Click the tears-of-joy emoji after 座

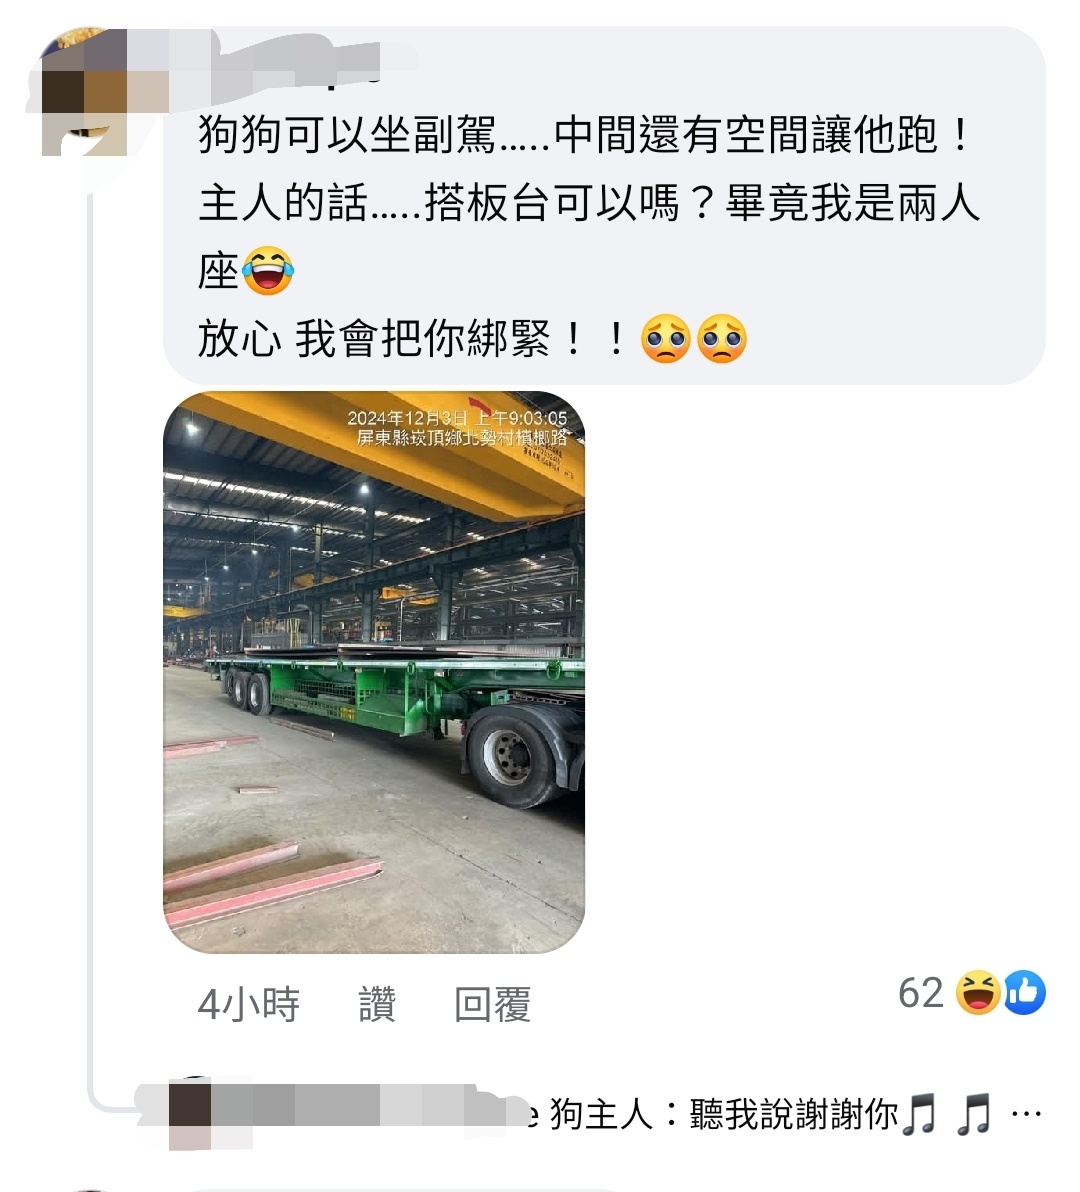coord(268,271)
